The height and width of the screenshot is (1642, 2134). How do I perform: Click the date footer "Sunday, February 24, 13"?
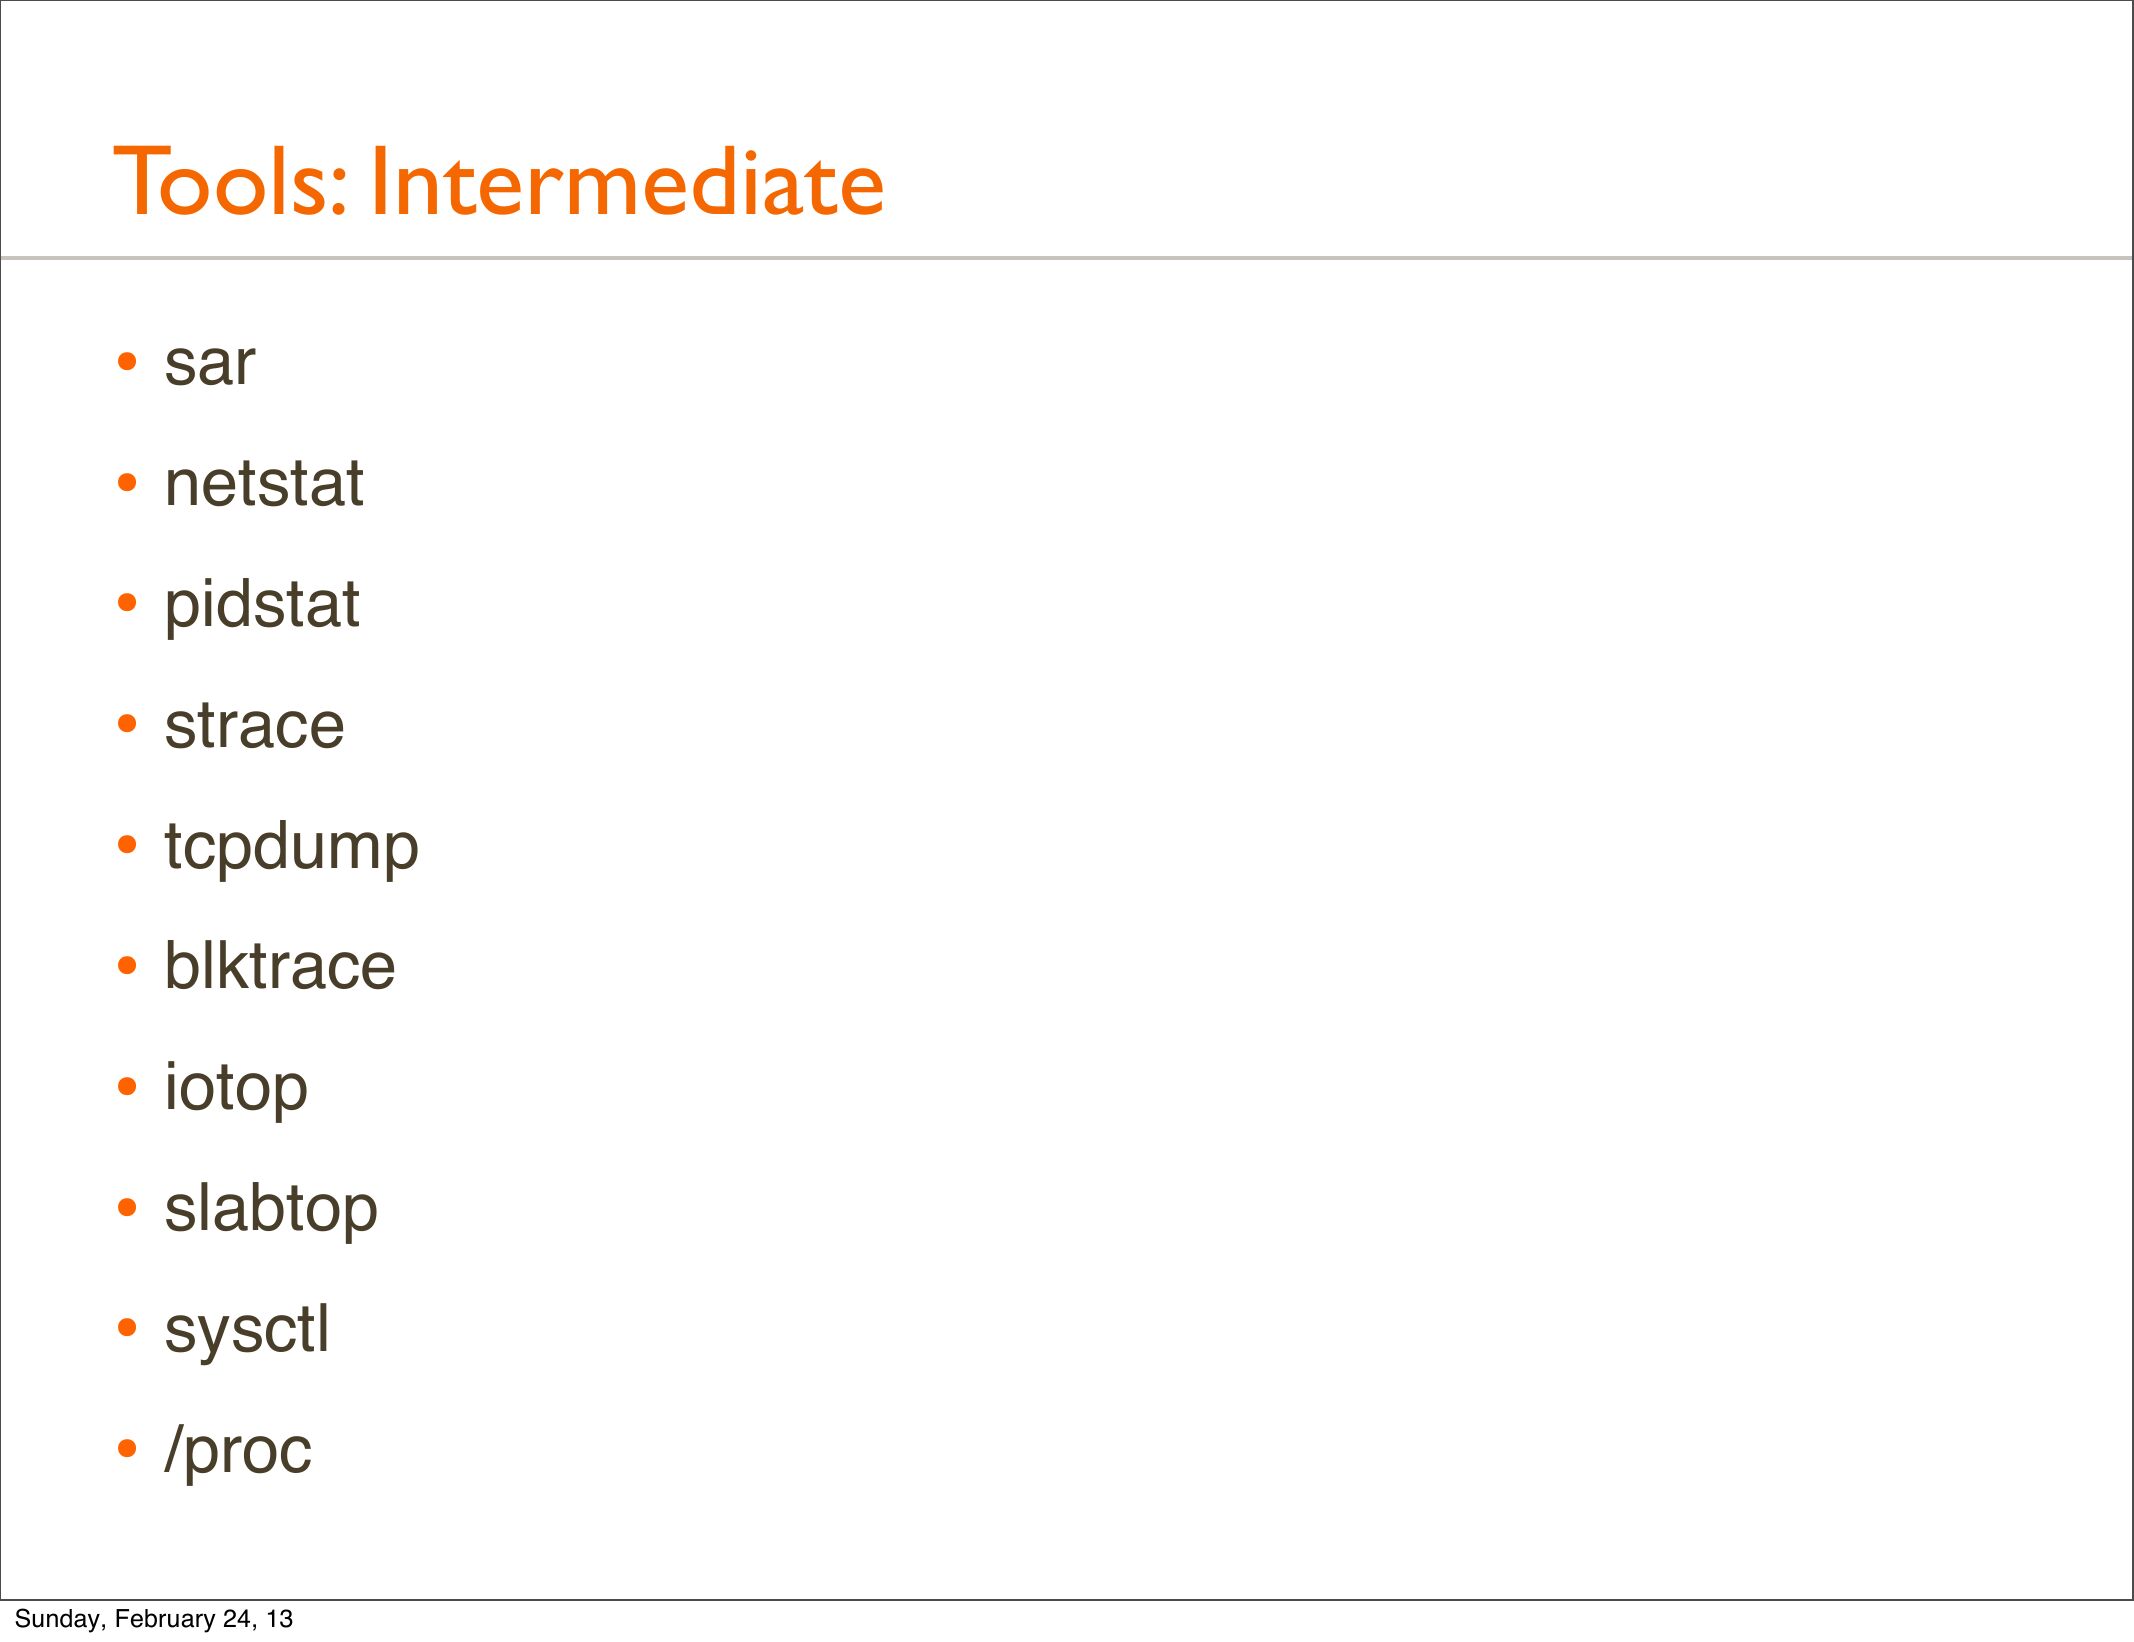(x=153, y=1619)
